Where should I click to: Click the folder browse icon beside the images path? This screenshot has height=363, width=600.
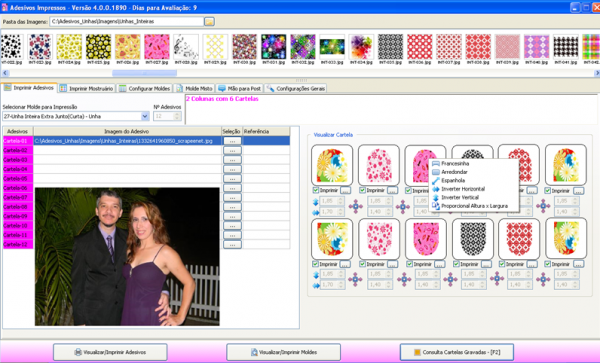(209, 22)
